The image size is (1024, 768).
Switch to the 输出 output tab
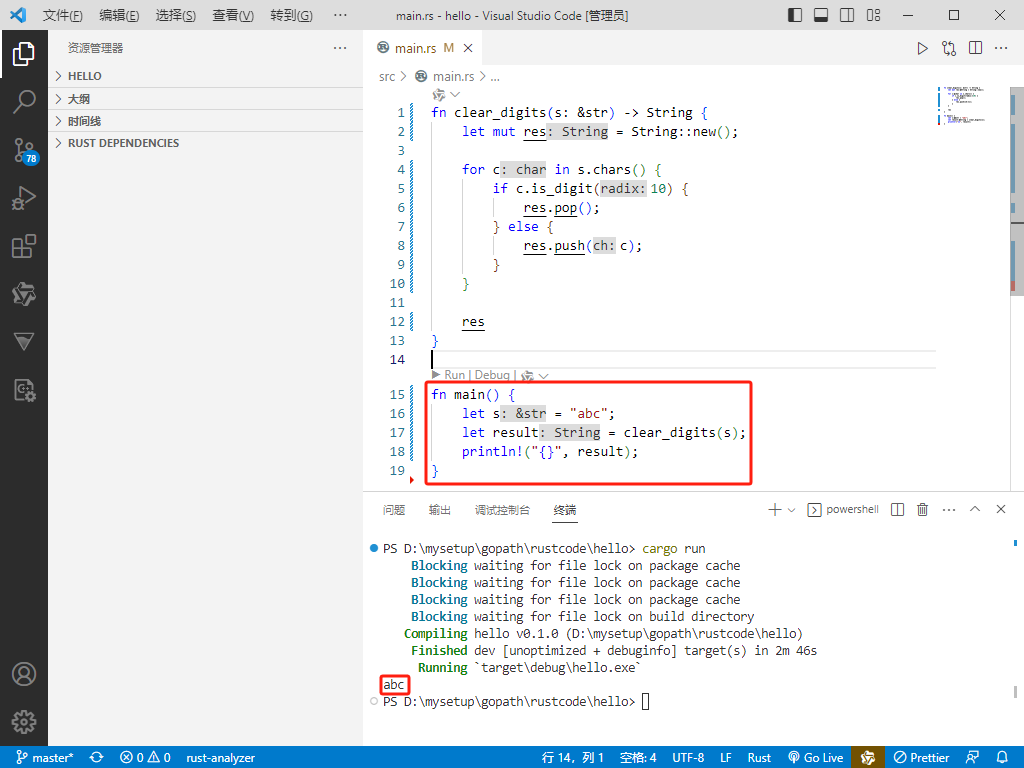(x=440, y=510)
